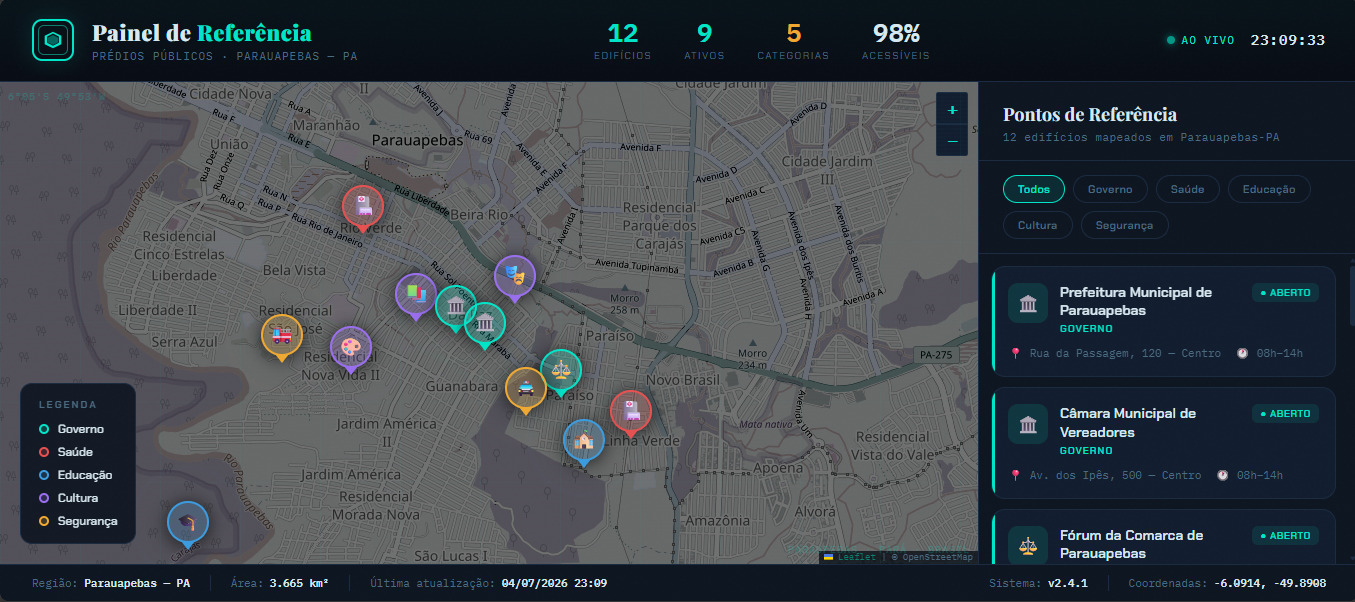Click the scales of justice marker
Screen dimensions: 1355x602
(x=561, y=371)
